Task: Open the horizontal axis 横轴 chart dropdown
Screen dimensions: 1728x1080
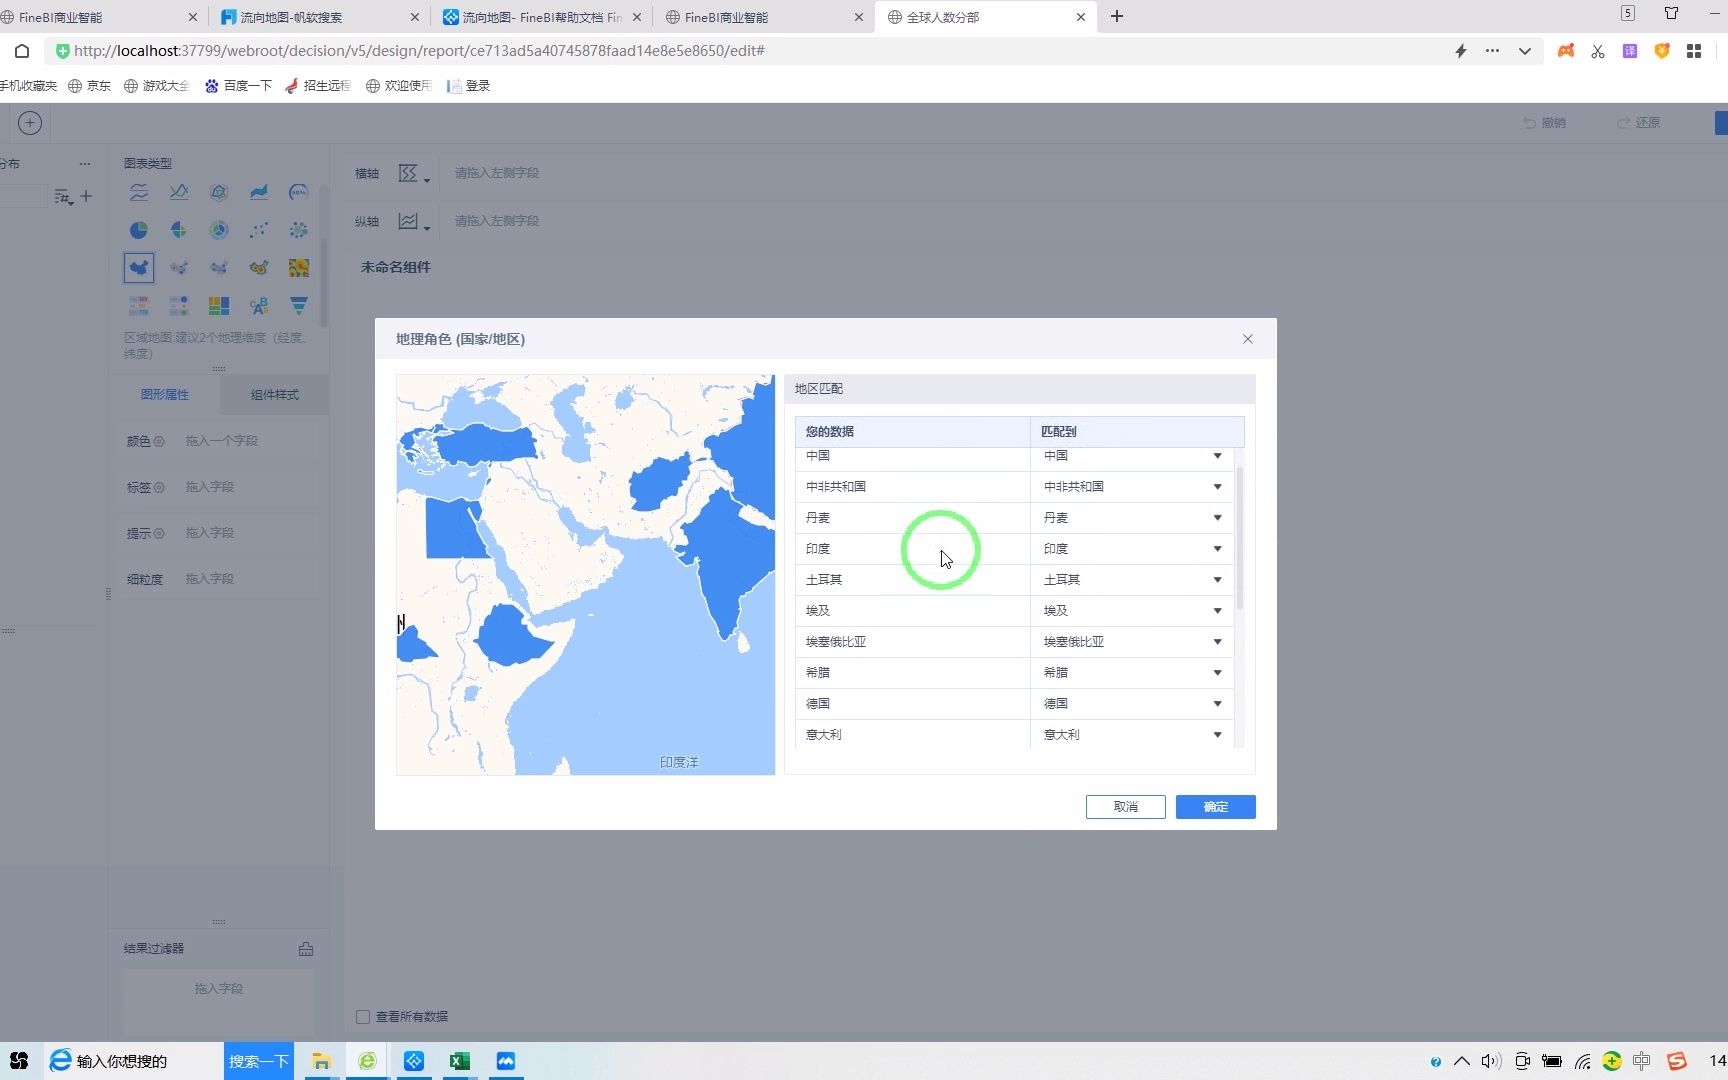Action: pyautogui.click(x=413, y=174)
